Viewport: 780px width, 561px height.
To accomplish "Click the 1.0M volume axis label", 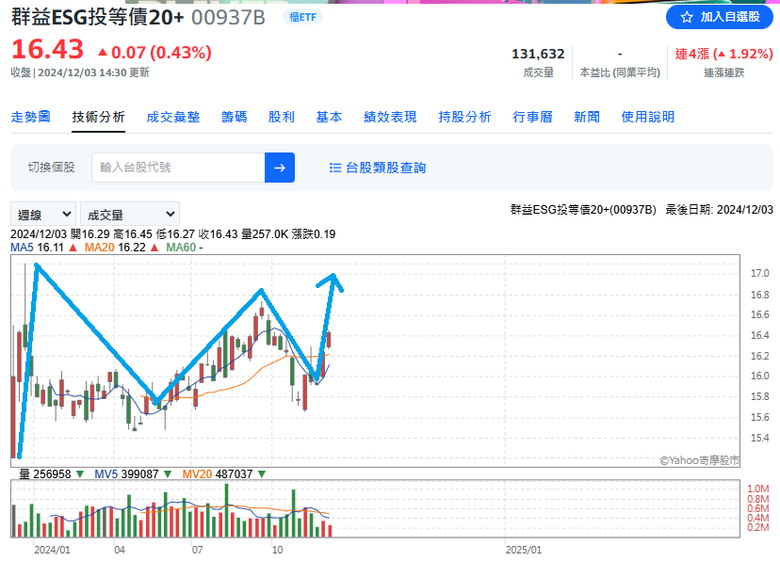I will pyautogui.click(x=758, y=488).
